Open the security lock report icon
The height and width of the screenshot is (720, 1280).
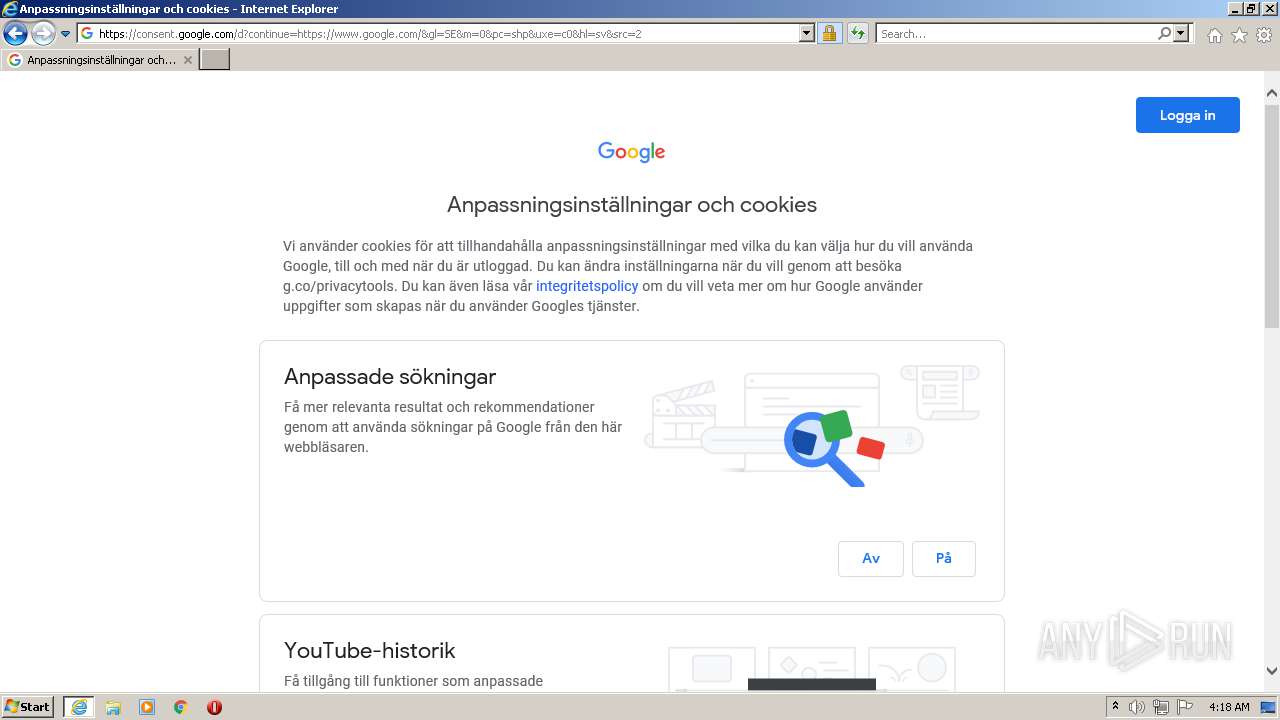click(x=829, y=33)
